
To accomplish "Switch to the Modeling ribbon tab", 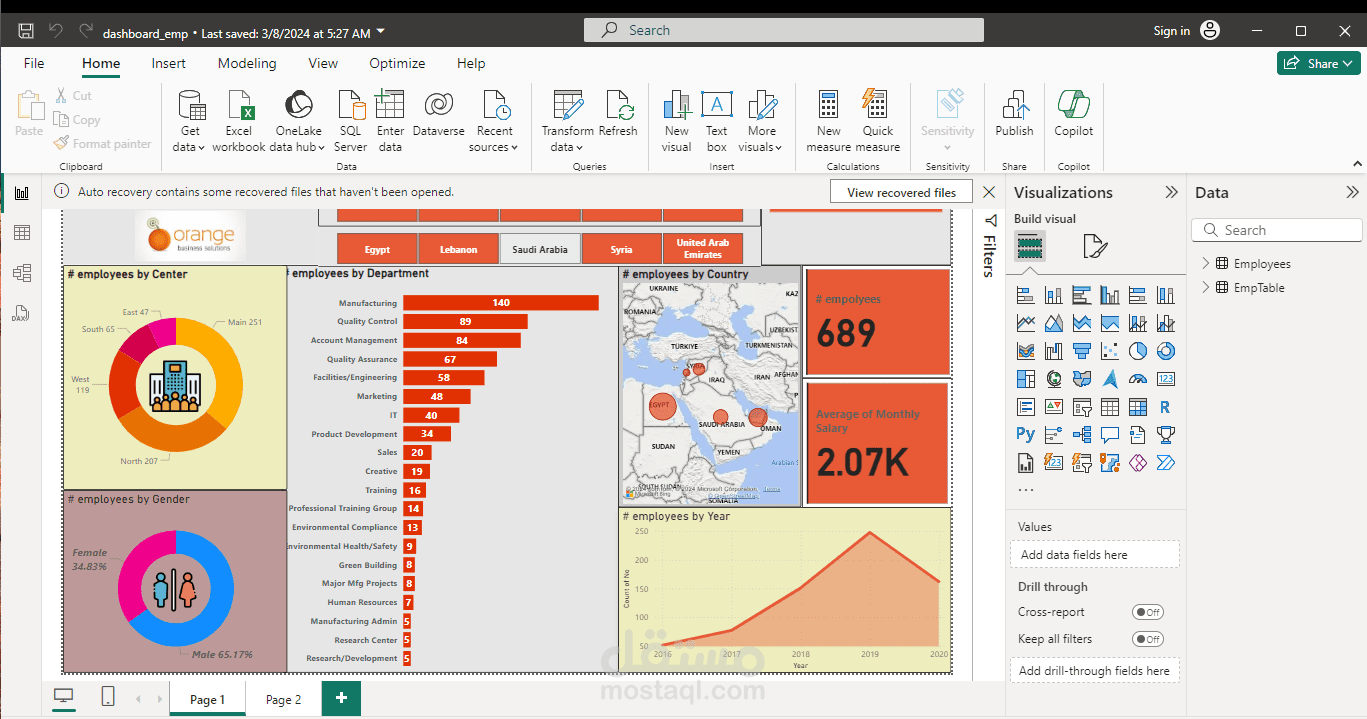I will point(247,63).
